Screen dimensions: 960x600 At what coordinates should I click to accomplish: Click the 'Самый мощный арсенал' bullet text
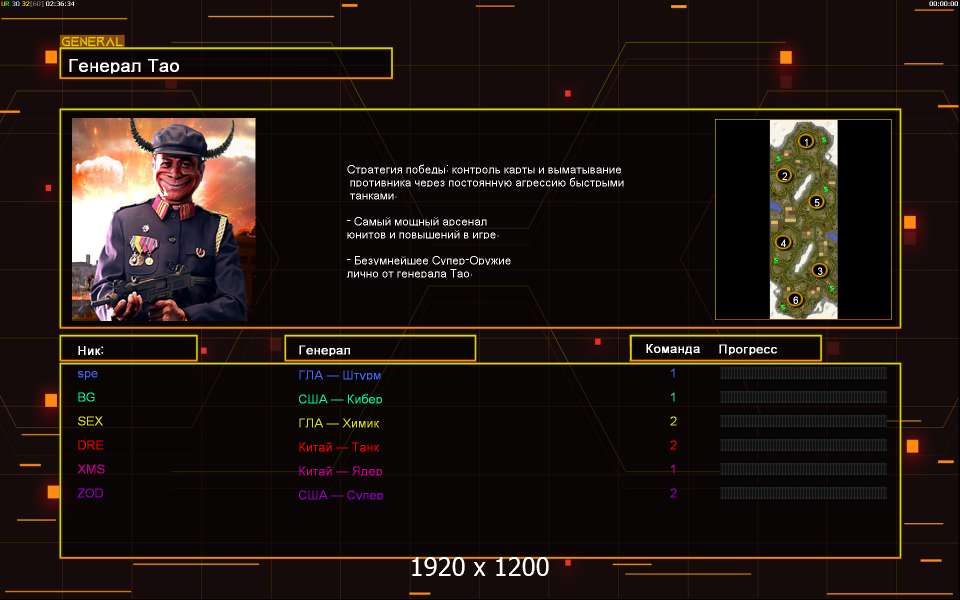tap(422, 228)
